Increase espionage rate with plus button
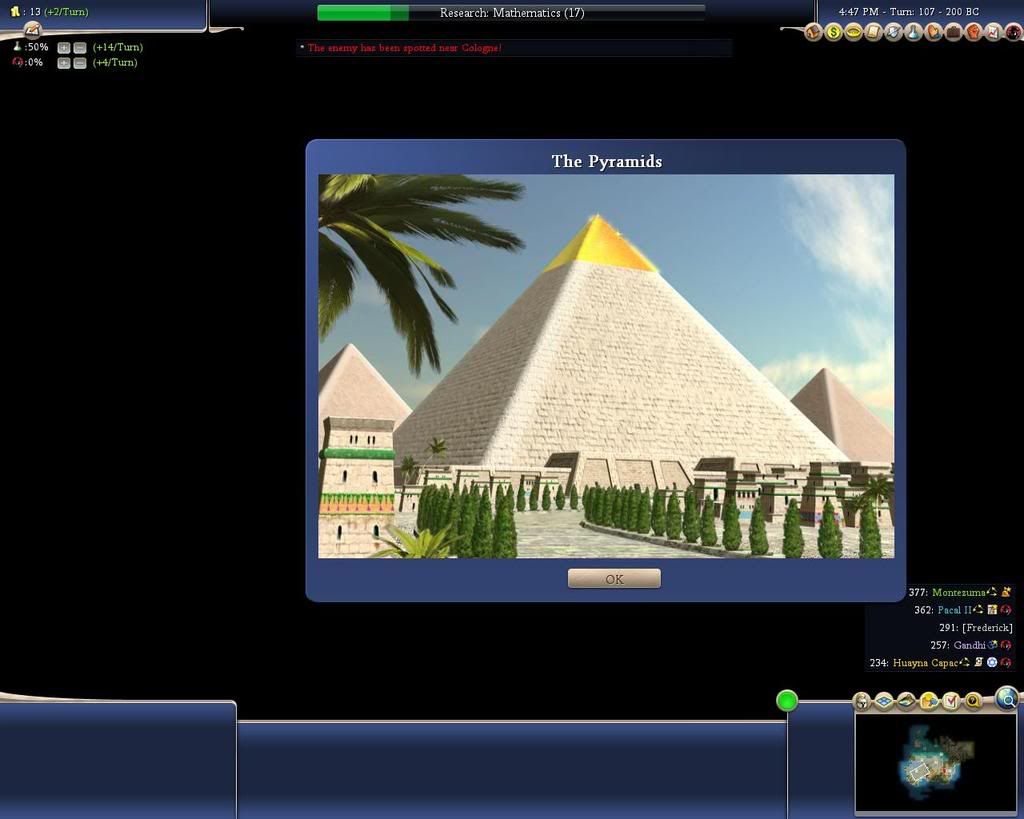1024x819 pixels. [63, 63]
